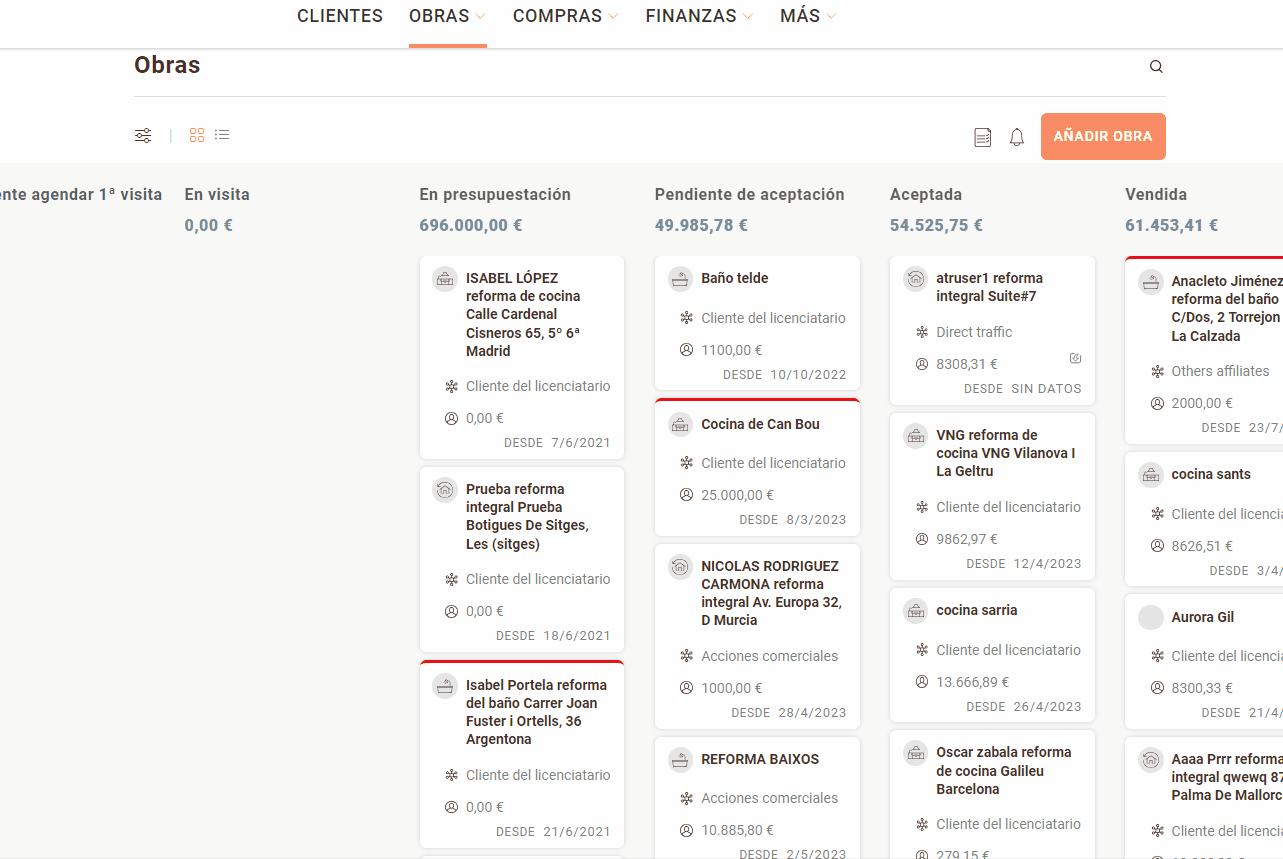Screen dimensions: 1283x859
Task: Click kitchen icon on Cocina de Can Bou
Action: [680, 425]
